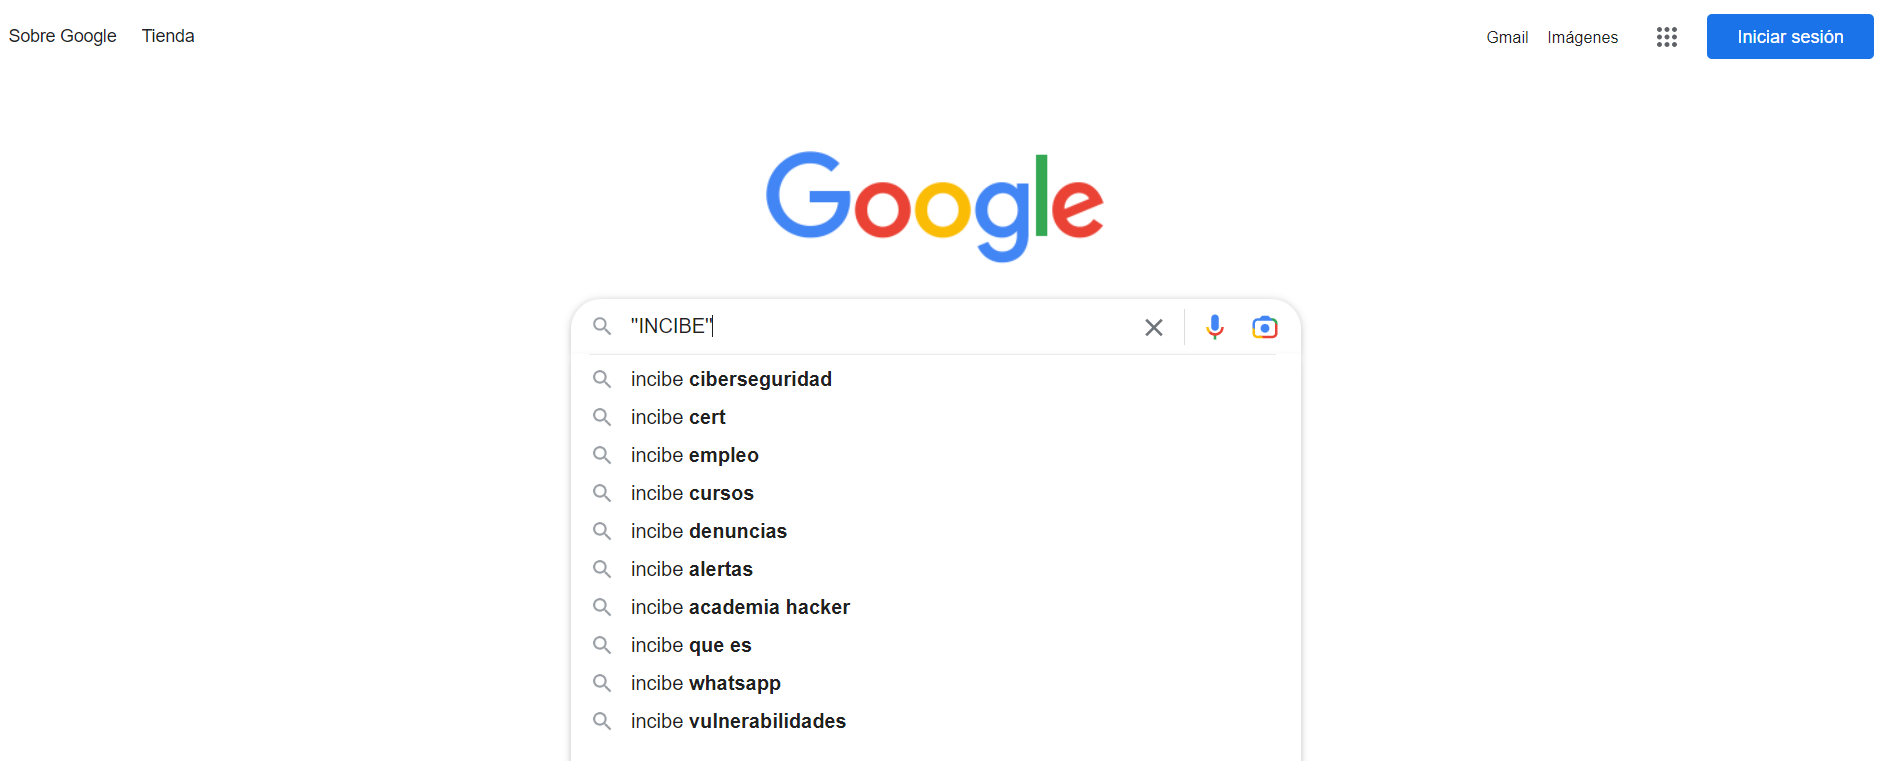This screenshot has height=761, width=1880.
Task: Search by image with the camera icon
Action: [1264, 327]
